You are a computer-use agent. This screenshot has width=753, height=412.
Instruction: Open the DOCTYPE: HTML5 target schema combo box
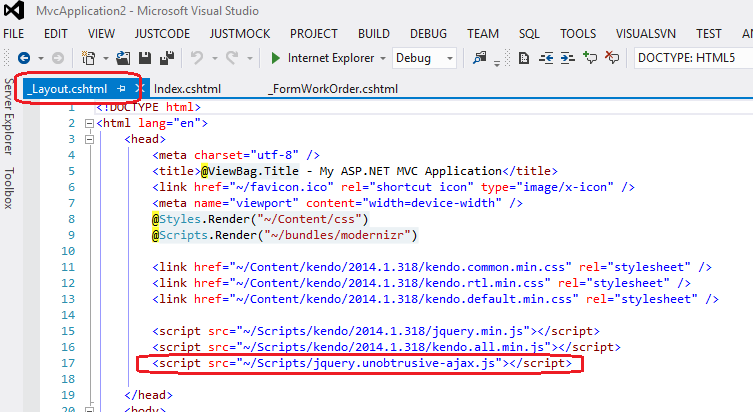point(693,58)
